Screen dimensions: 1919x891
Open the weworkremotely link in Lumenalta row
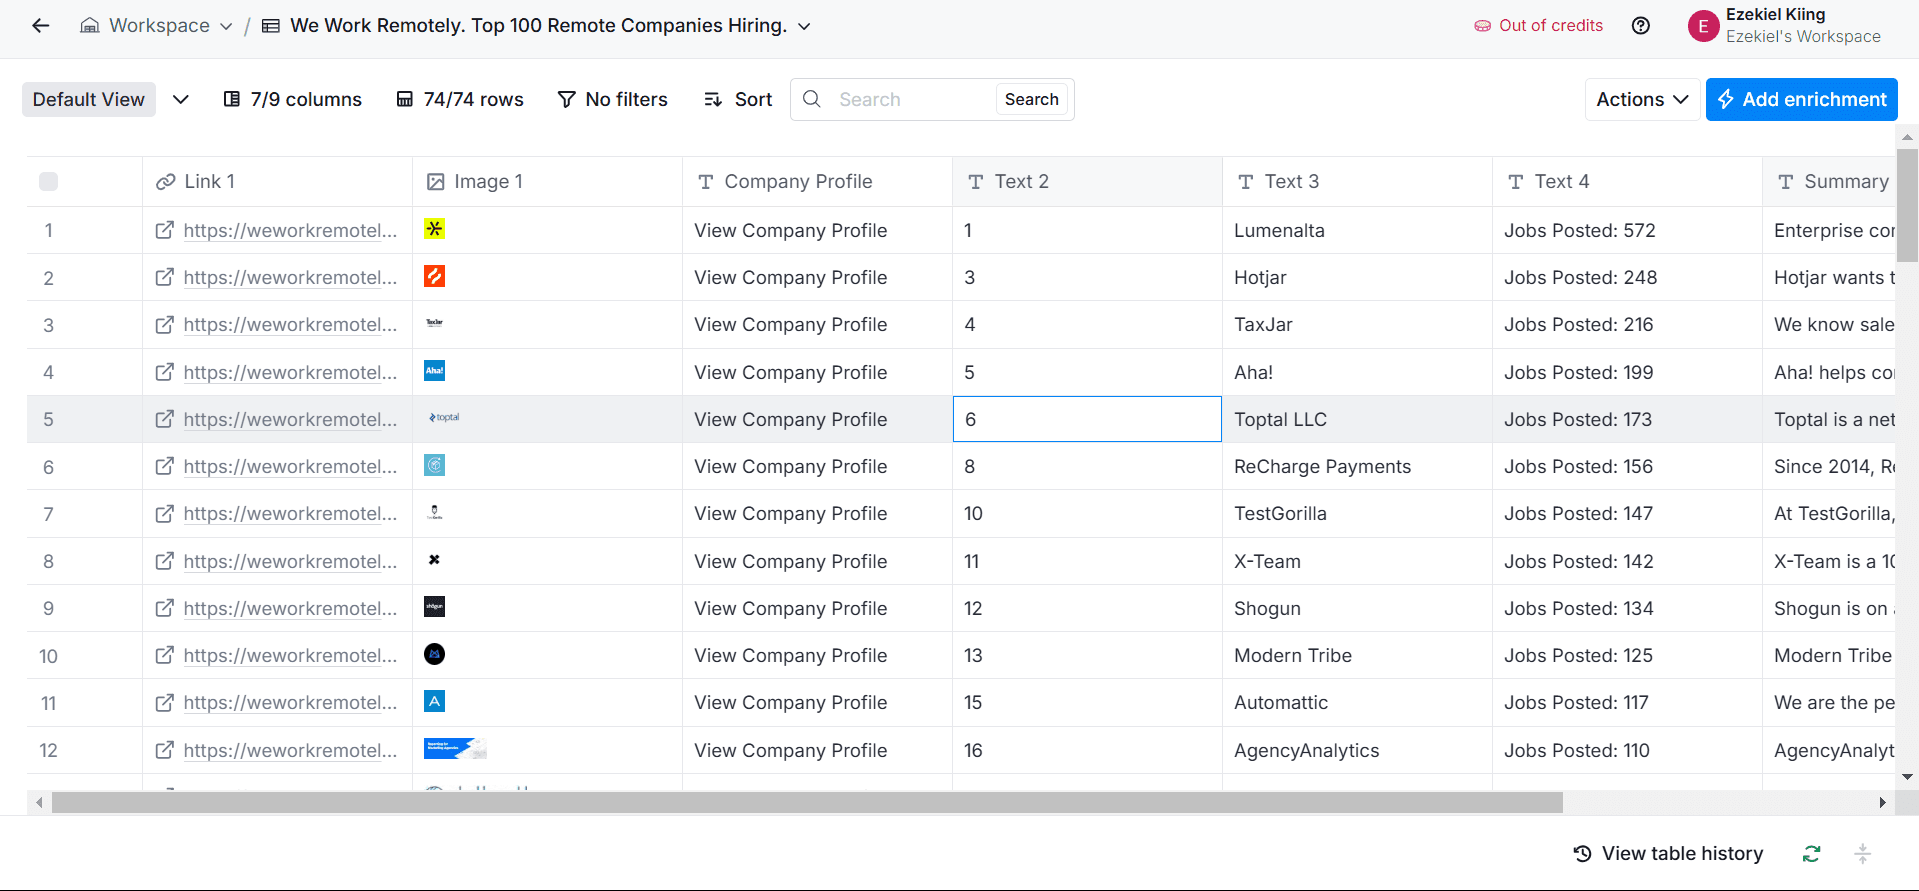click(290, 230)
